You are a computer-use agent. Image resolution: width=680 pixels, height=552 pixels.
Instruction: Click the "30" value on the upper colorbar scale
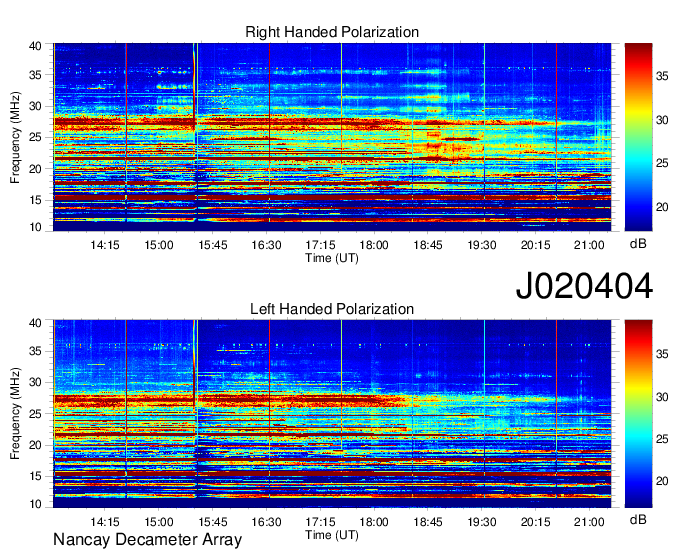662,120
